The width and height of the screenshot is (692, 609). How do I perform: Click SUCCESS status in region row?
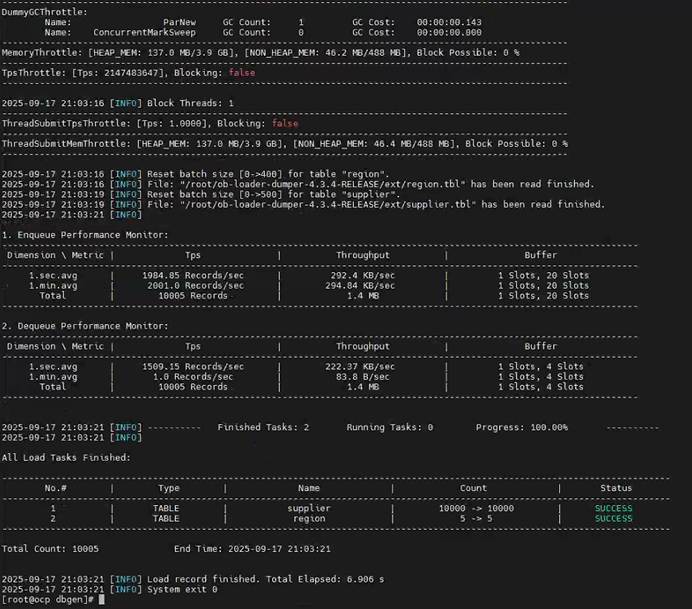613,519
